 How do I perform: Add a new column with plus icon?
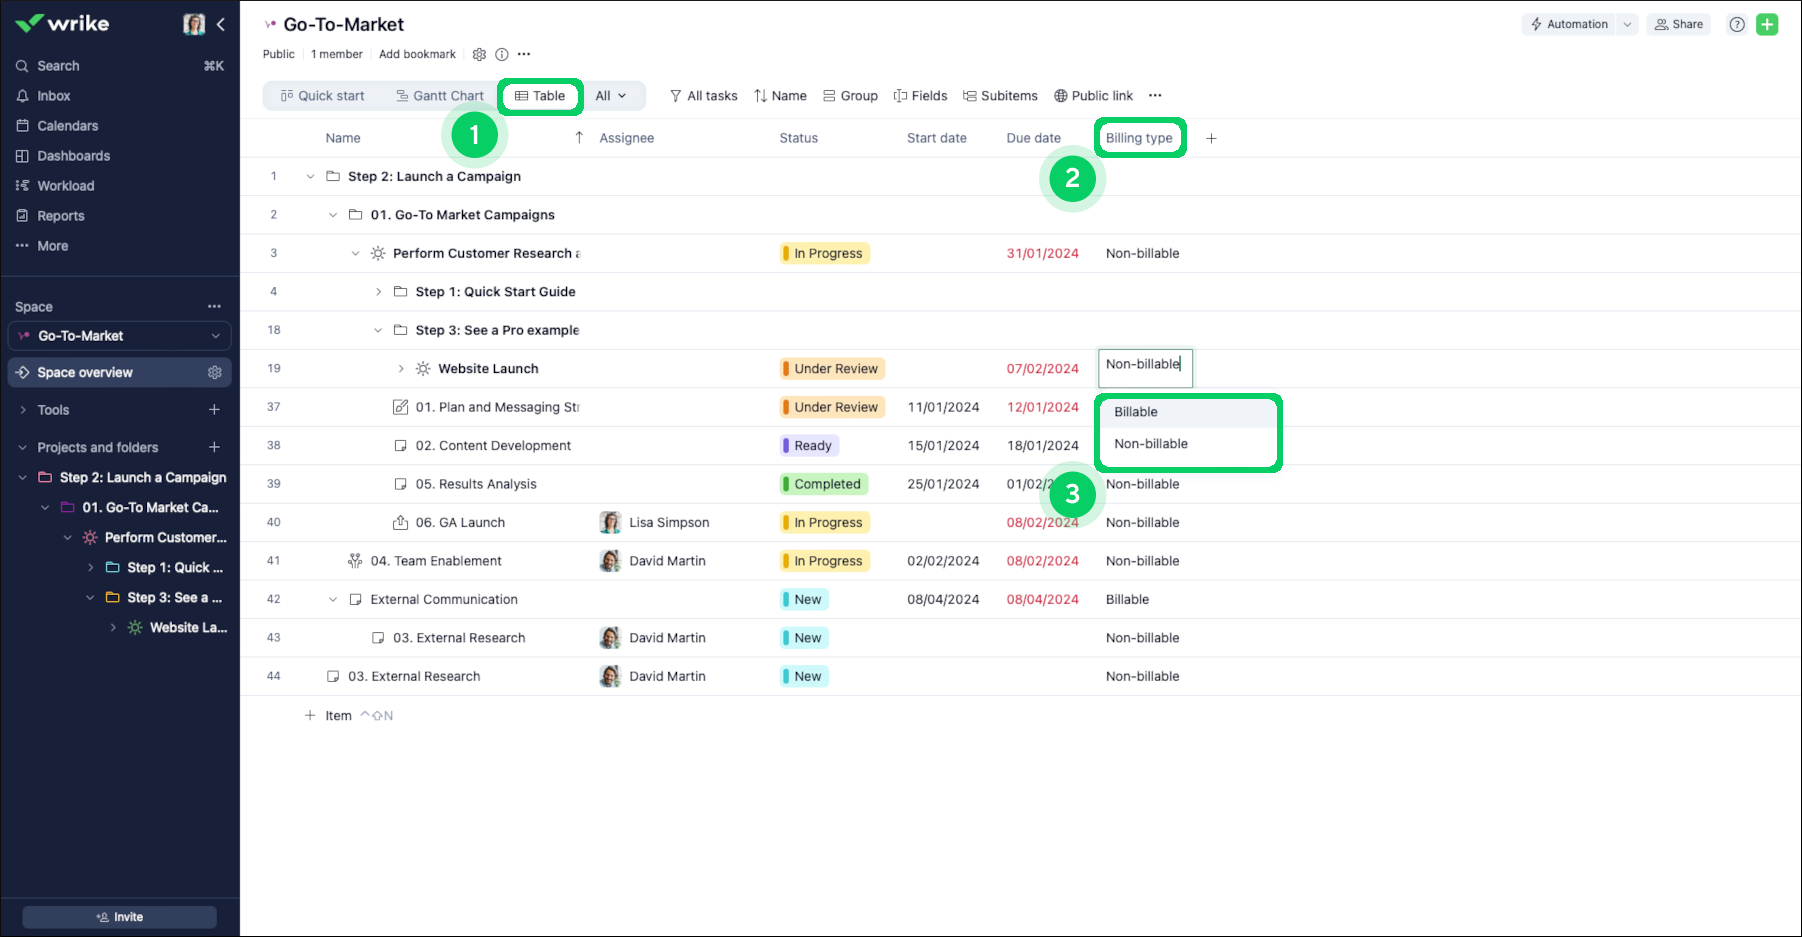tap(1211, 138)
